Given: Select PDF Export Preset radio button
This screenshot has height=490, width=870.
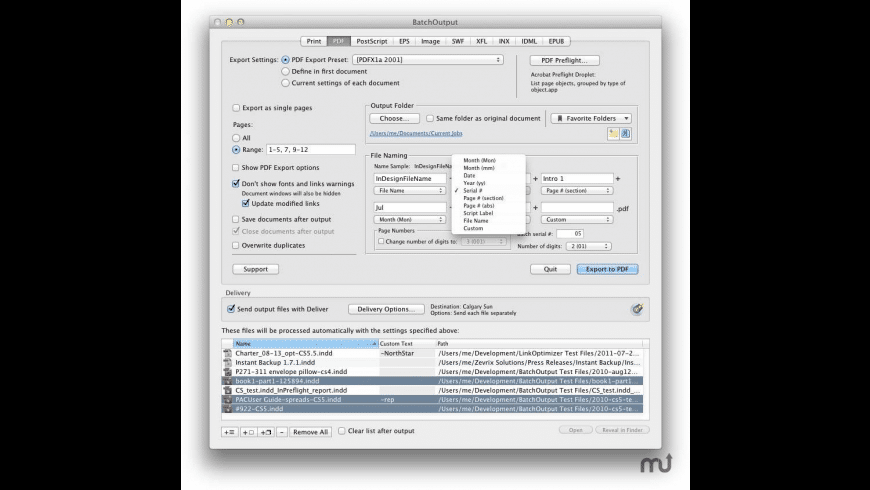Looking at the screenshot, I should [x=285, y=60].
